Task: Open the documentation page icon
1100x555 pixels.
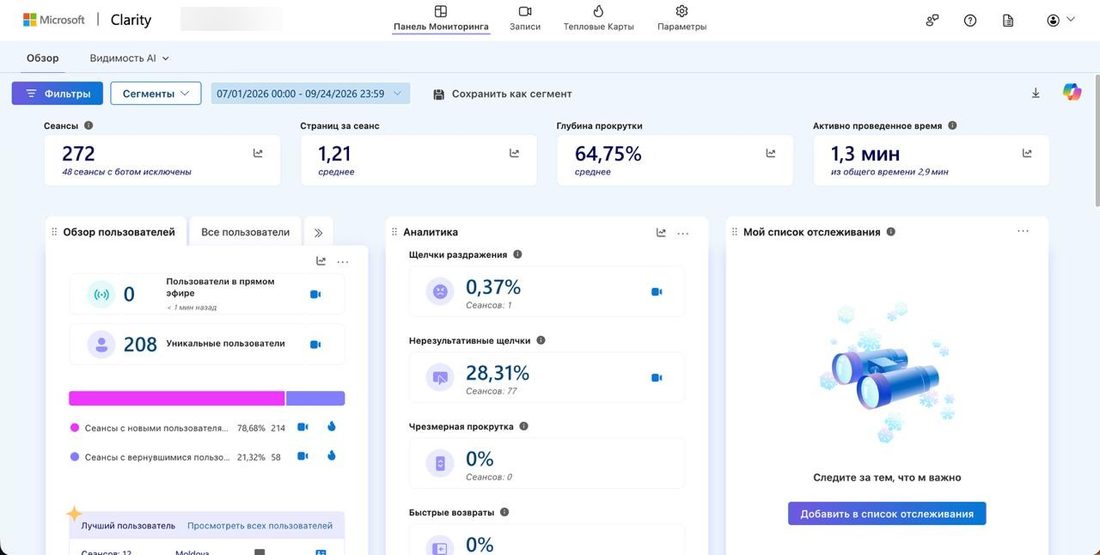Action: point(1007,20)
